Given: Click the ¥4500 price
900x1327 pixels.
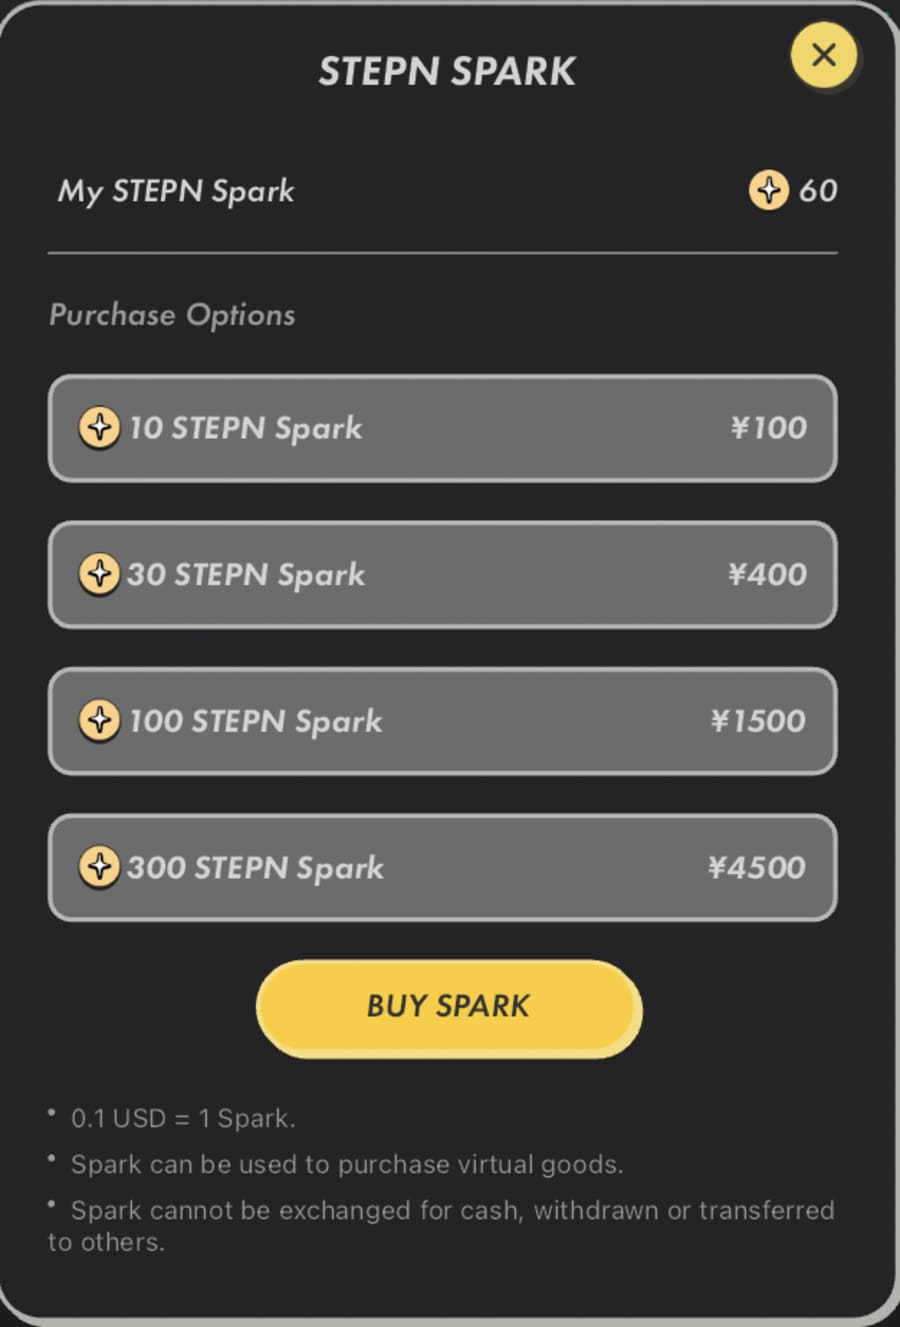Looking at the screenshot, I should 756,867.
